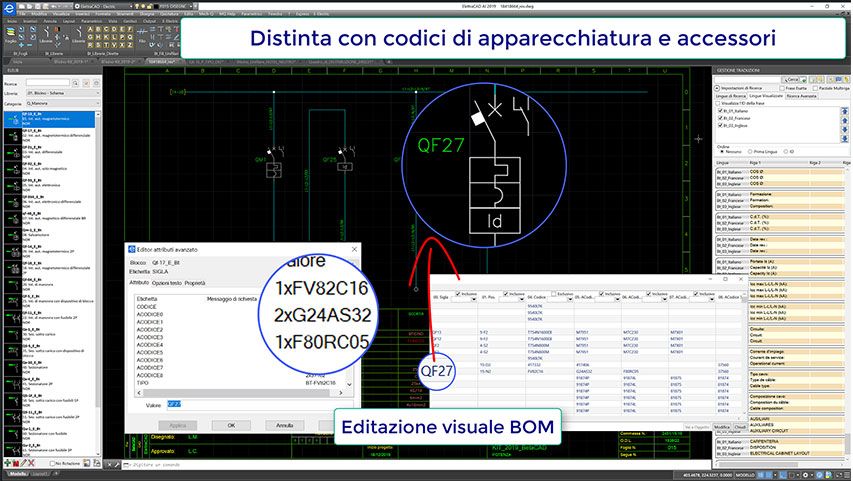This screenshot has width=853, height=481.
Task: Open filter dropdown for 00. Sigla column
Action: (473, 299)
